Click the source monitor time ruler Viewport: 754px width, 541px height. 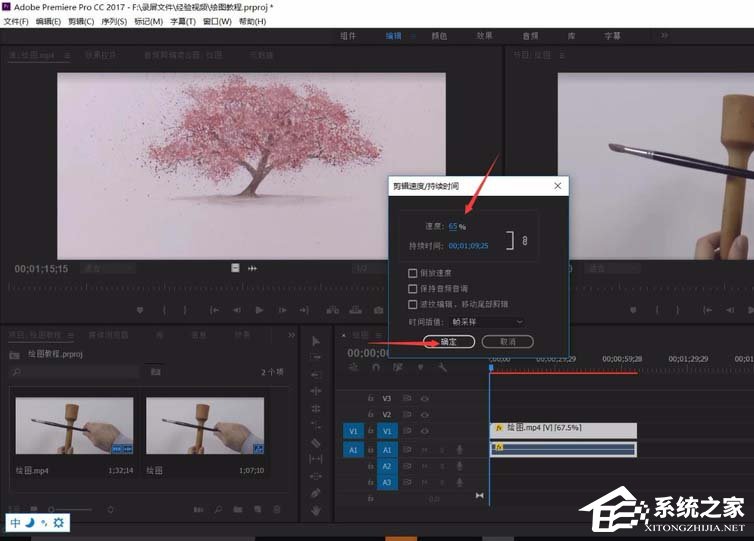coord(197,288)
